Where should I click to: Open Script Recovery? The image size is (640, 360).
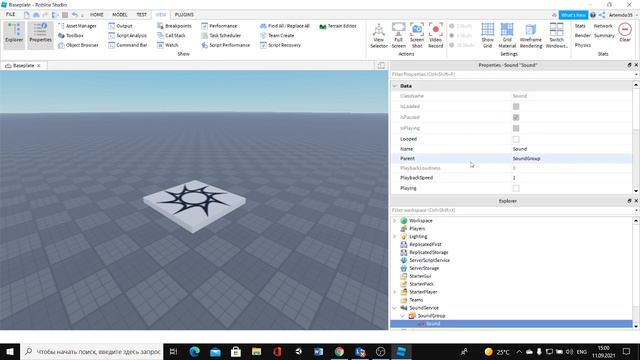pos(280,45)
